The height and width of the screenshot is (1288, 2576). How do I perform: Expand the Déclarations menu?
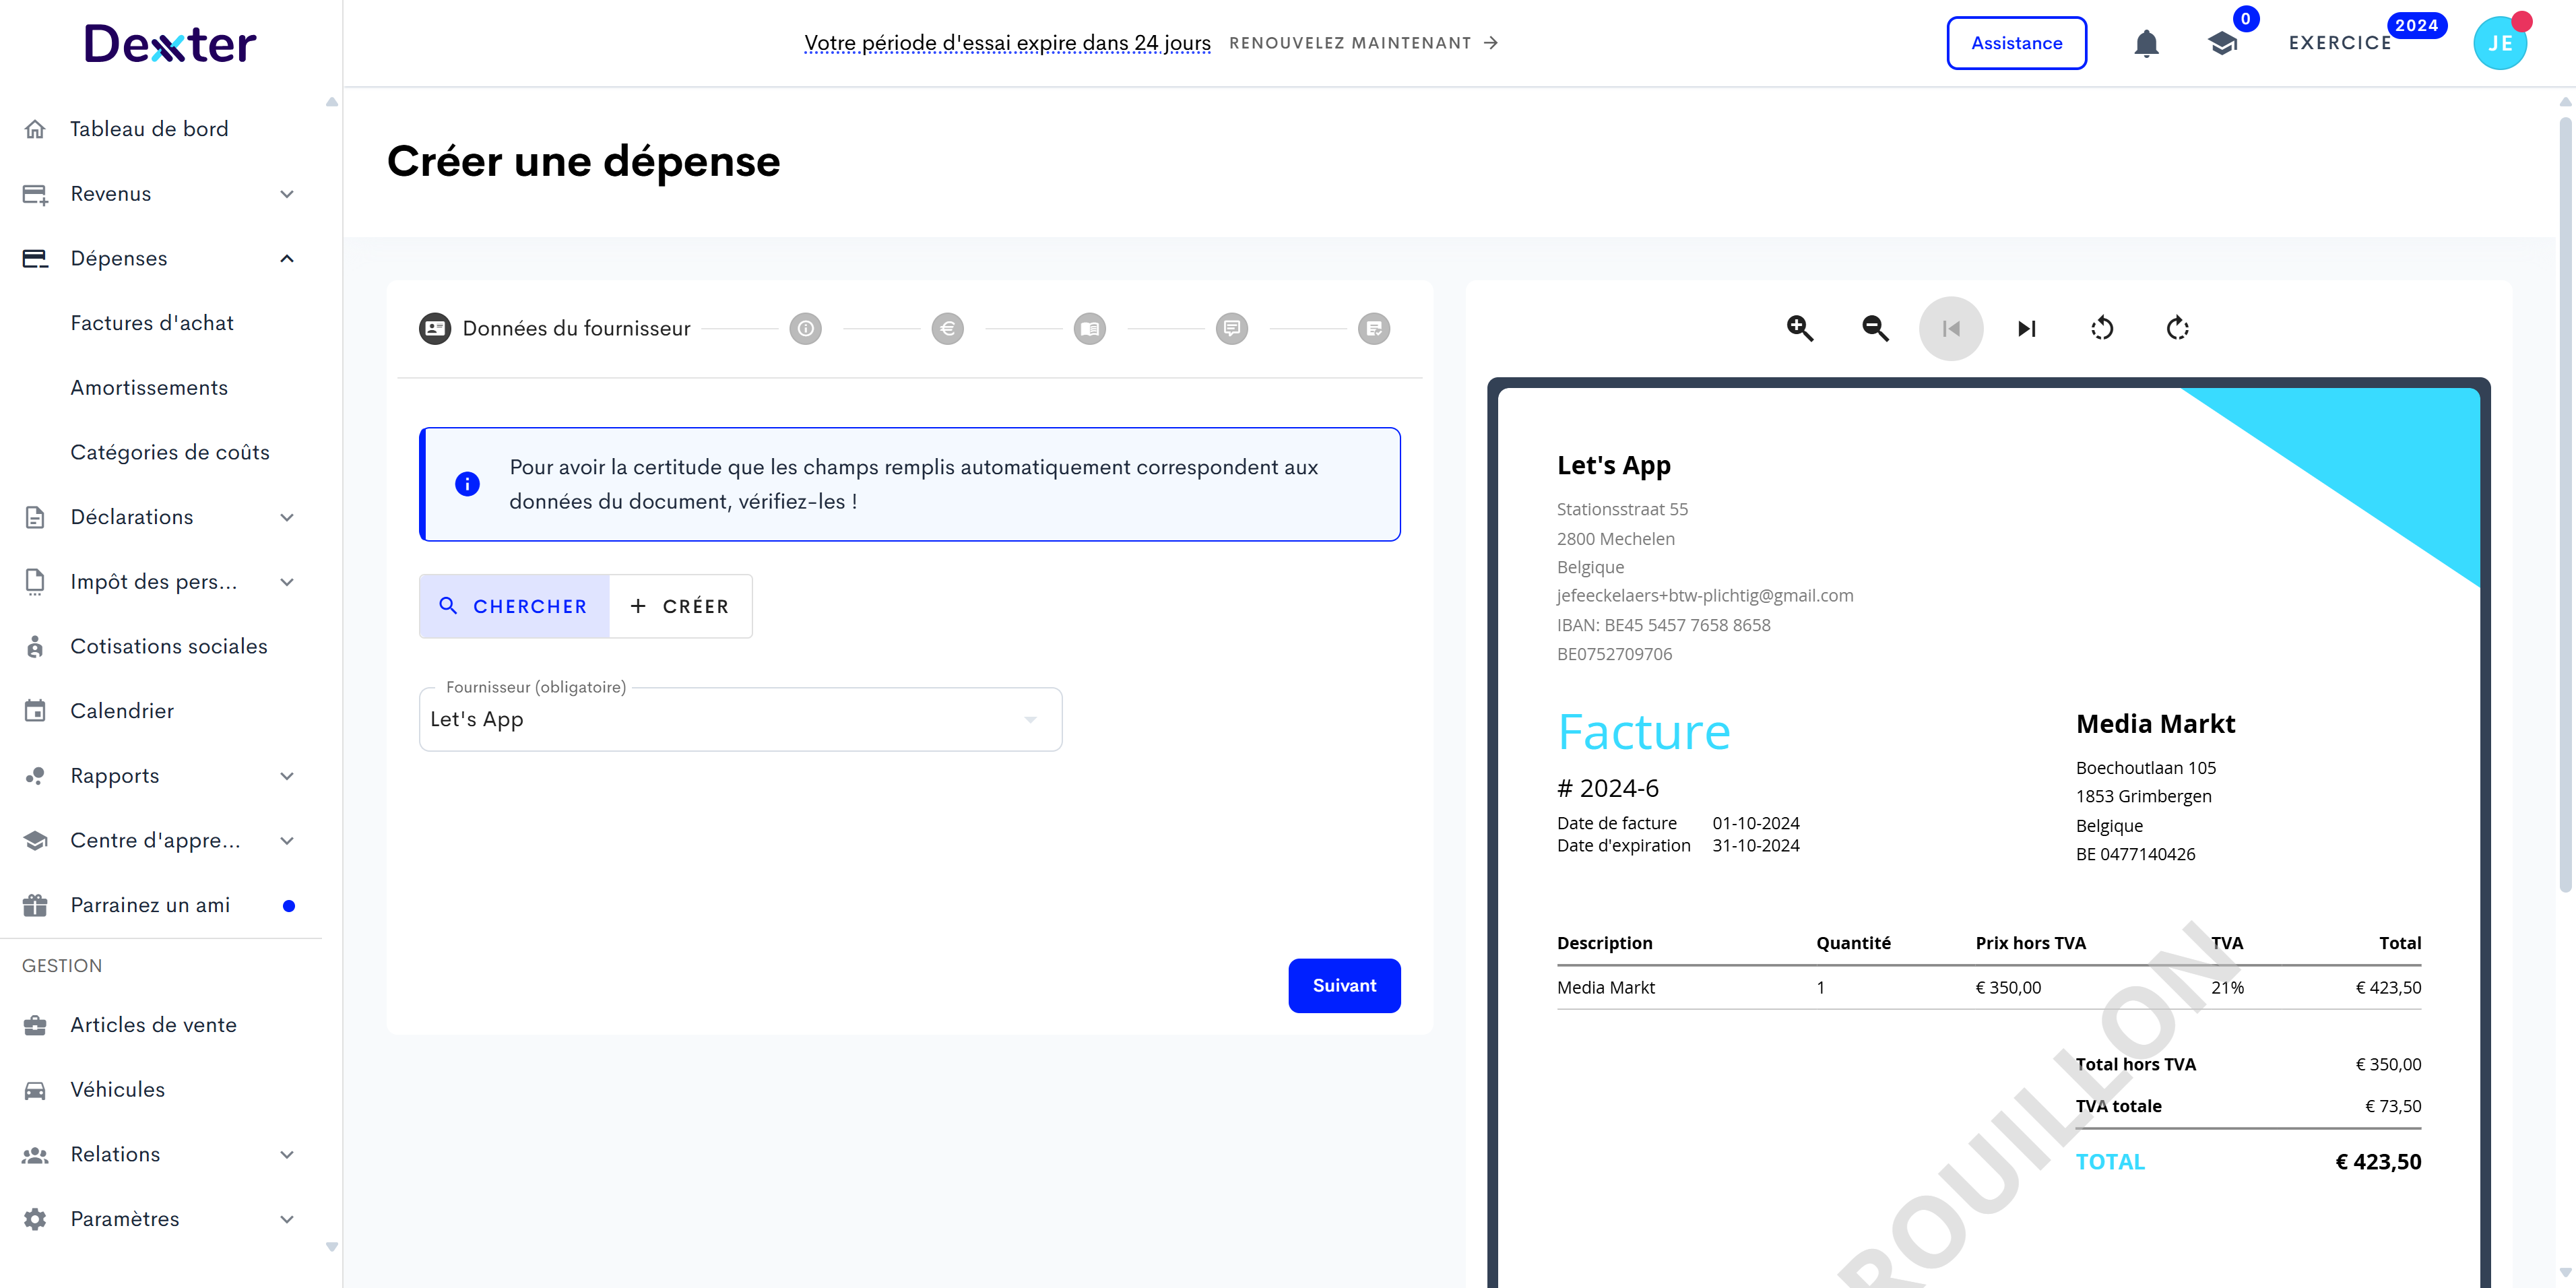[x=161, y=517]
